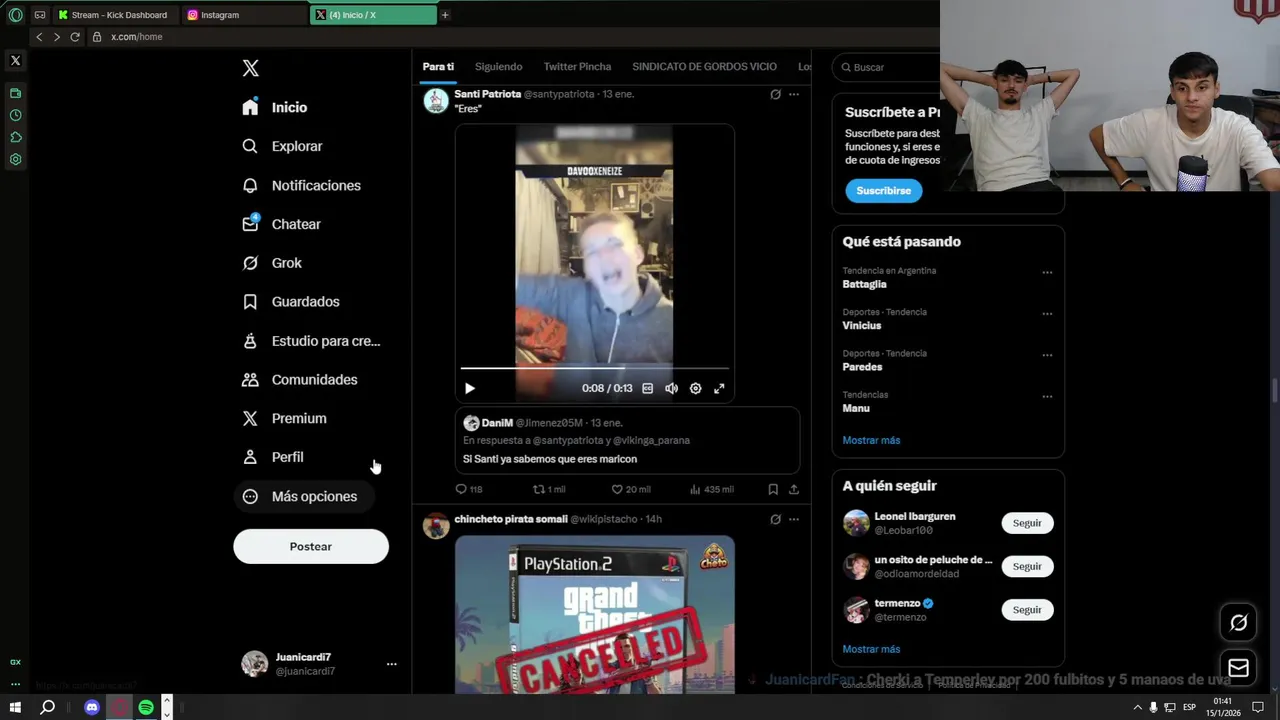The height and width of the screenshot is (720, 1280).
Task: Go forward using the browser forward arrow
Action: point(57,37)
